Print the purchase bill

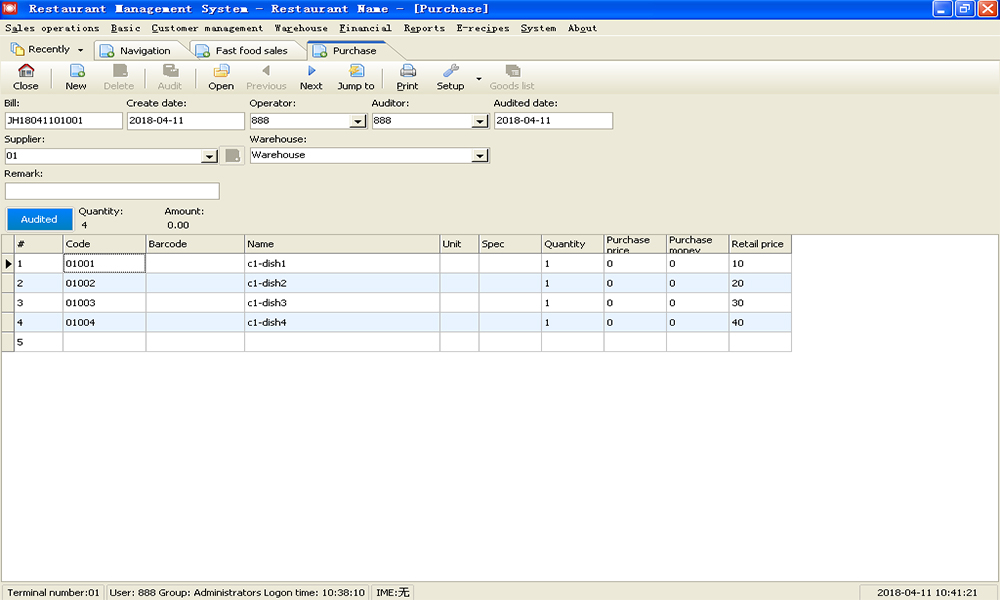pos(408,77)
